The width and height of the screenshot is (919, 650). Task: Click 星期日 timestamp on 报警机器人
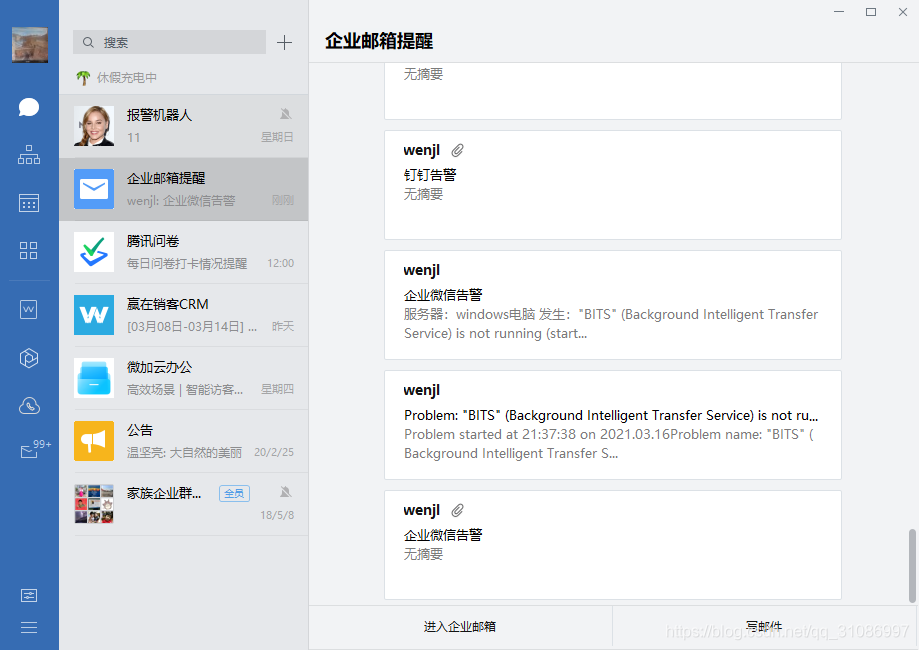[277, 137]
